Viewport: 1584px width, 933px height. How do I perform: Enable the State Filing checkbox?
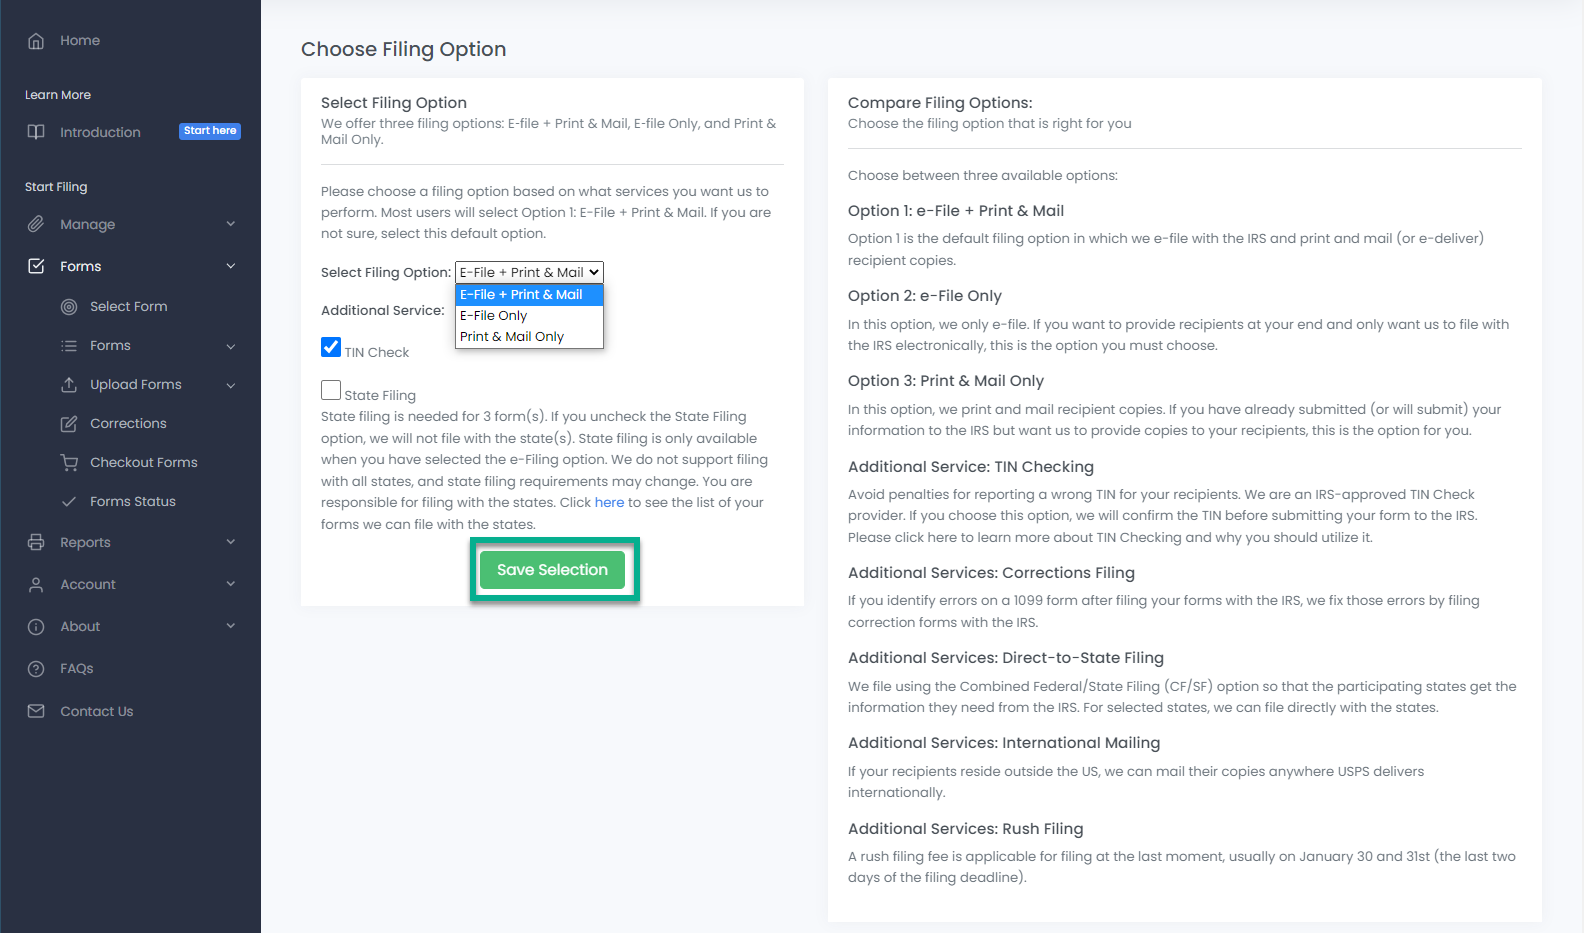331,390
